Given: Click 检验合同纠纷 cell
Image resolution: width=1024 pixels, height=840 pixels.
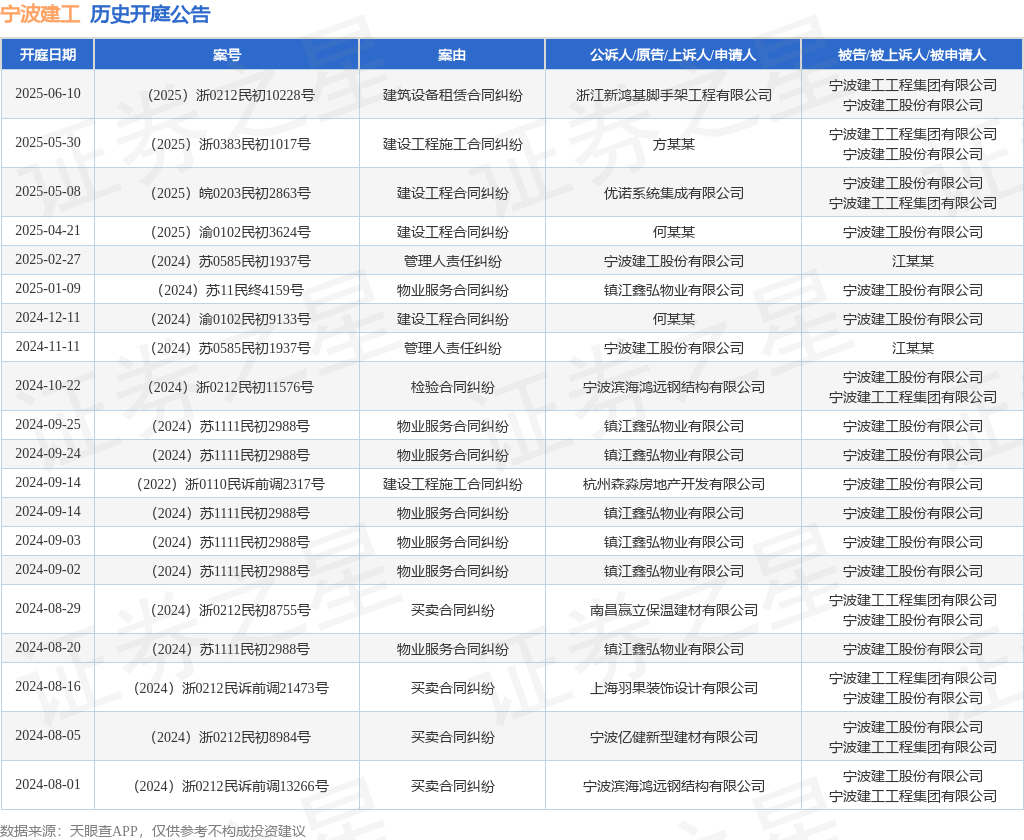Looking at the screenshot, I should 452,387.
